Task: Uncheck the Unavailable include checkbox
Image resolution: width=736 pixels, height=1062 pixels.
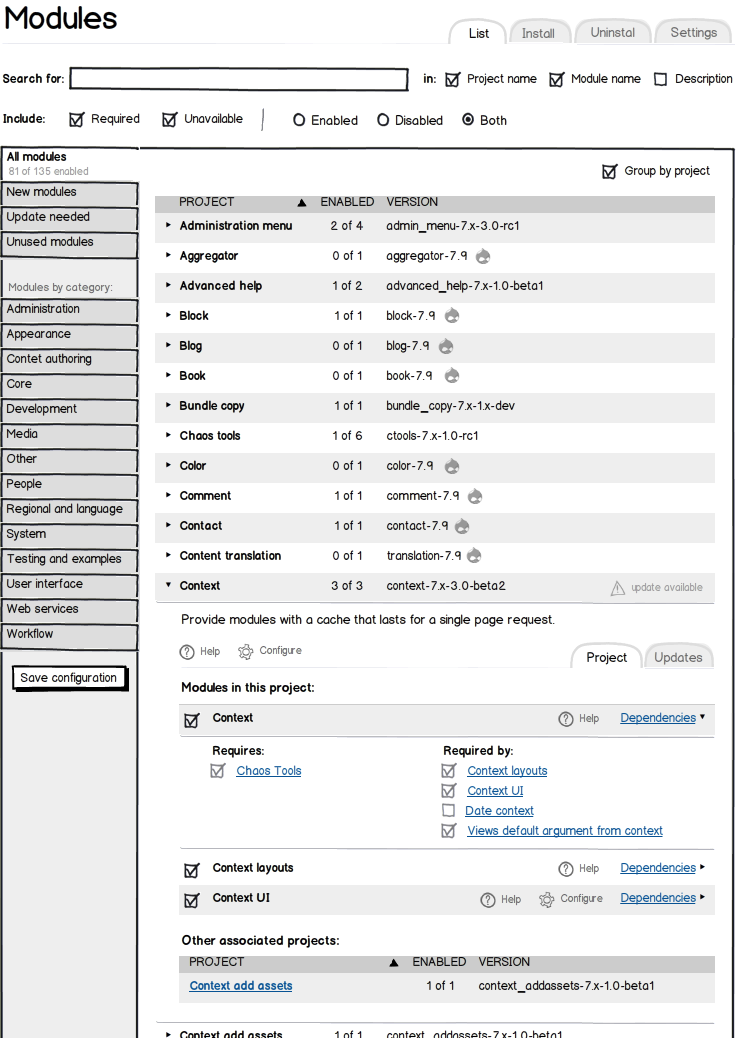Action: point(169,119)
